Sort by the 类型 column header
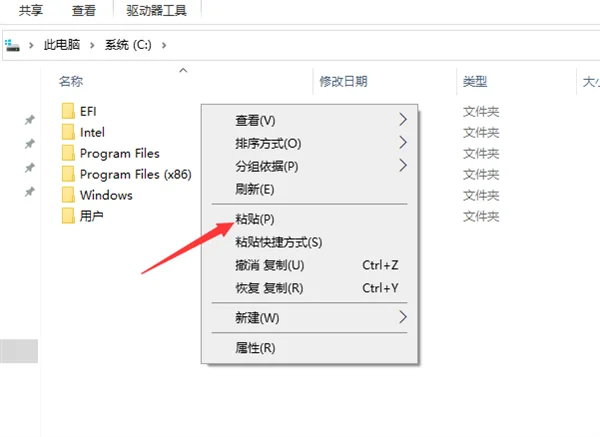The width and height of the screenshot is (600, 437). pos(475,81)
